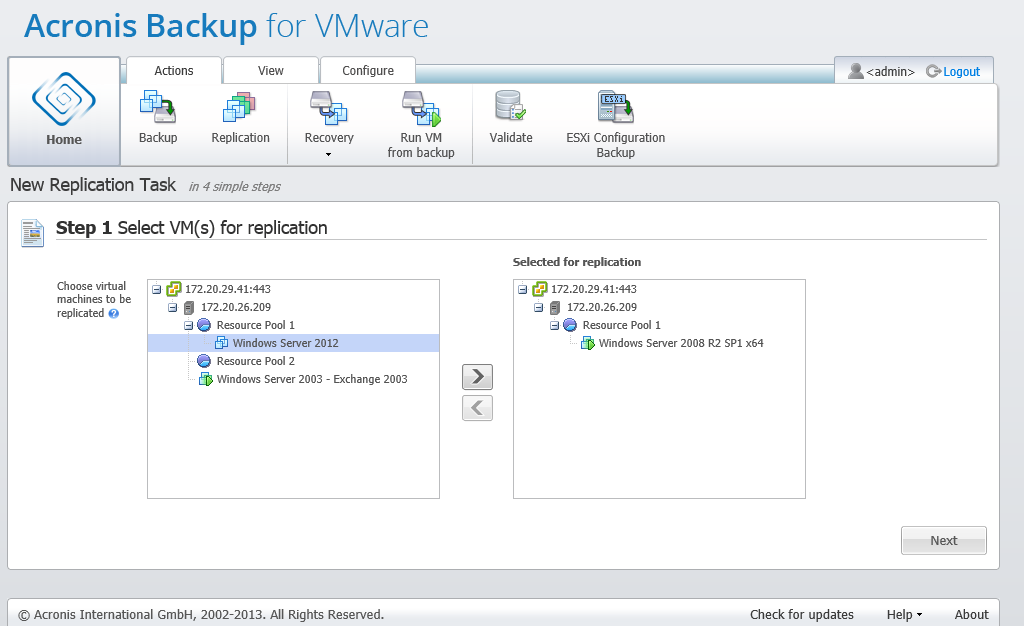
Task: Collapse Resource Pool 1 in selected tree
Action: click(x=554, y=325)
